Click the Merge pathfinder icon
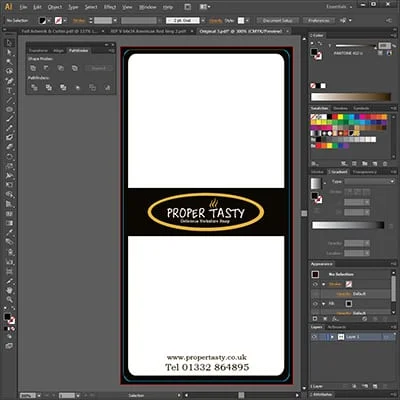Screen dimensions: 400x400 (x=63, y=87)
